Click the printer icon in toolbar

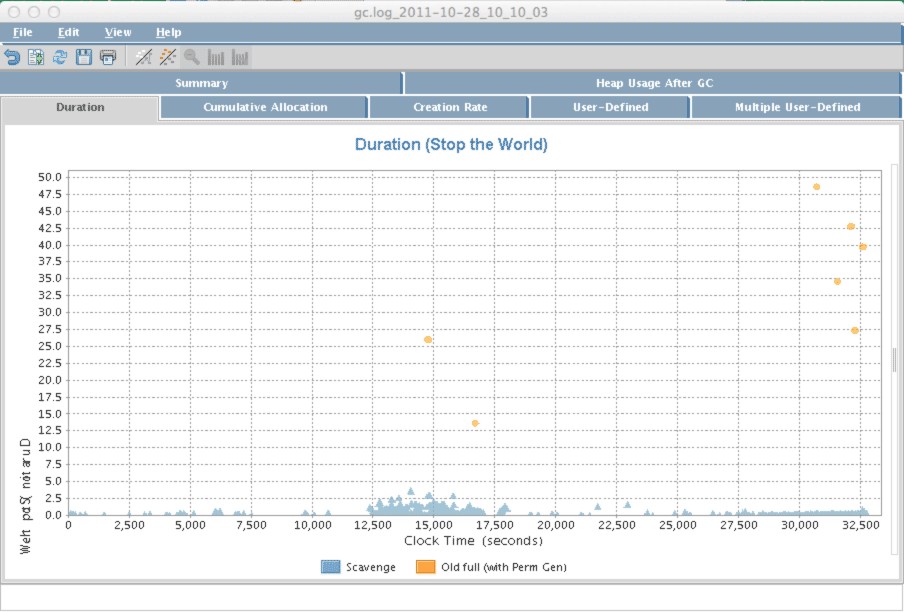click(108, 57)
